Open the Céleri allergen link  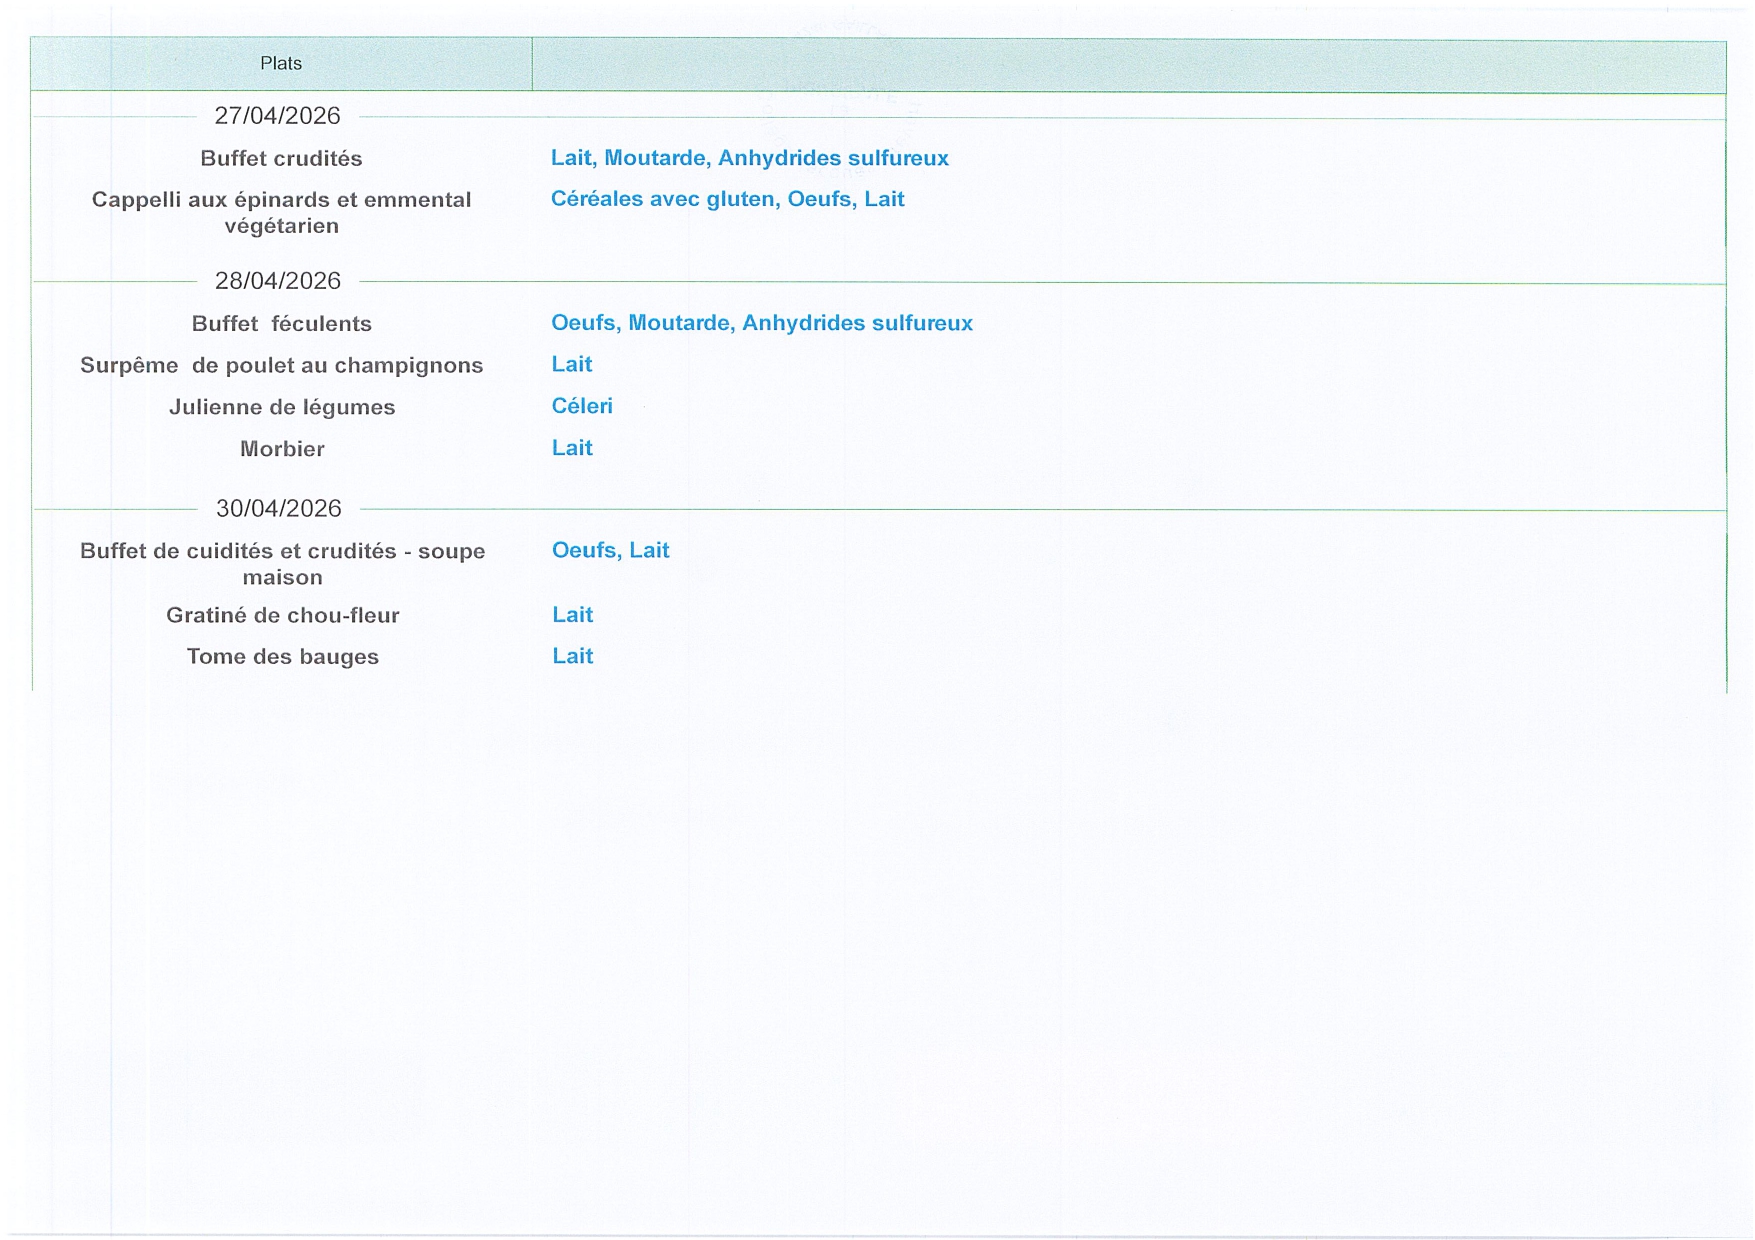coord(582,406)
